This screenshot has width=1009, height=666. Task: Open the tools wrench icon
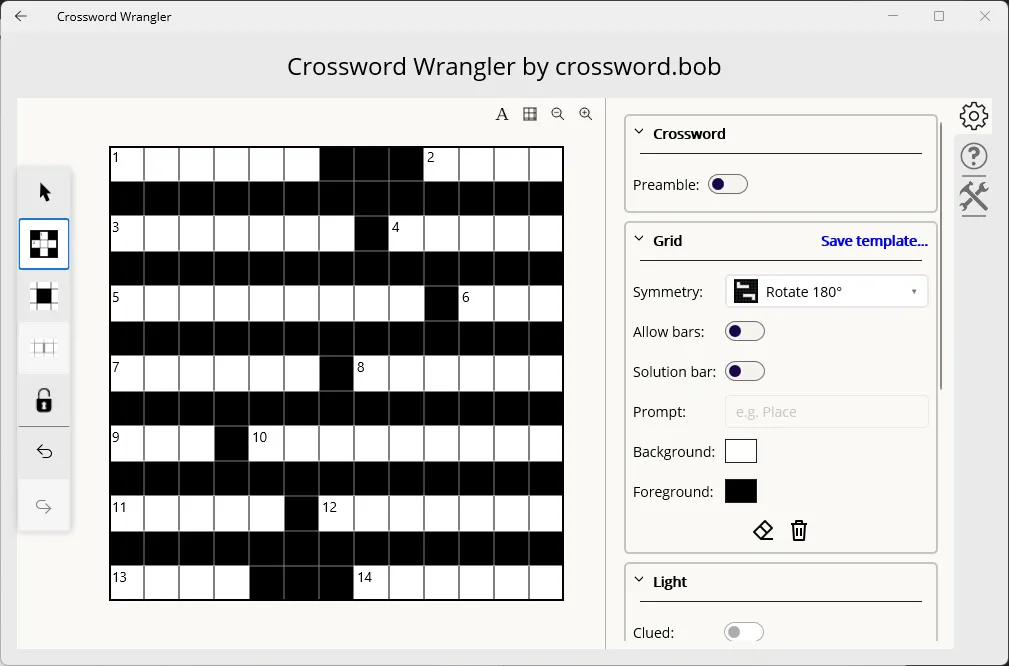974,196
